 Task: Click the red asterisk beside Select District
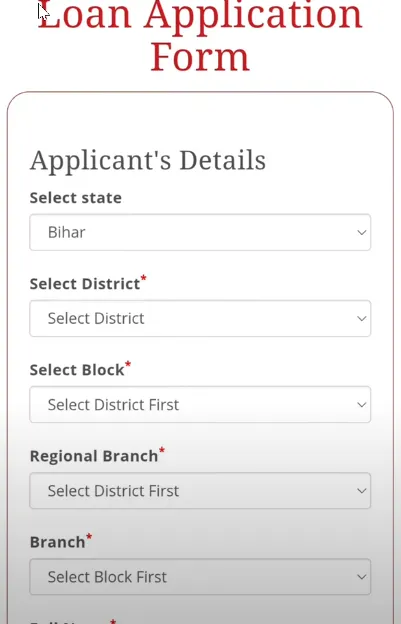pos(144,278)
